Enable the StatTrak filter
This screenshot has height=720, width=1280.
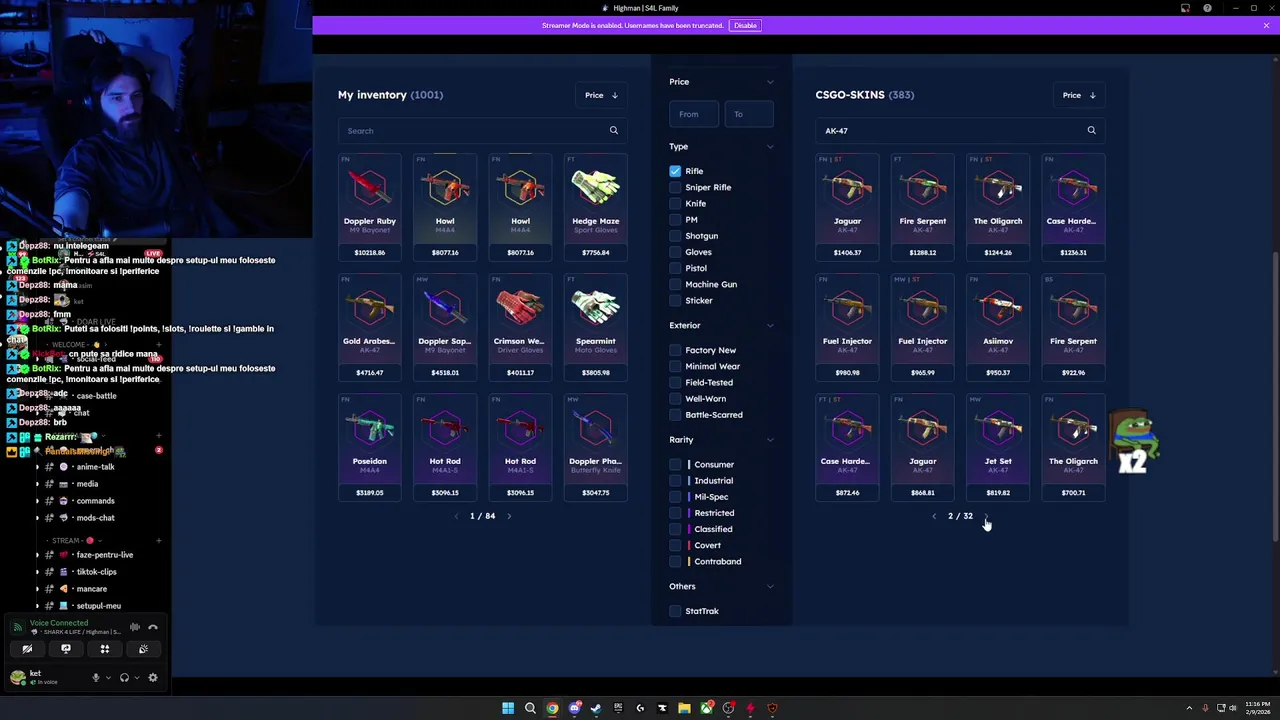click(x=675, y=611)
